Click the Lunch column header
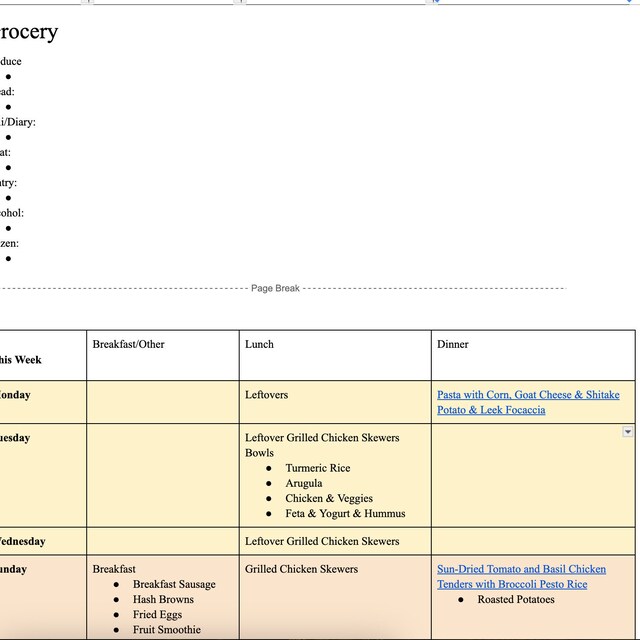The image size is (640, 640). coord(259,344)
